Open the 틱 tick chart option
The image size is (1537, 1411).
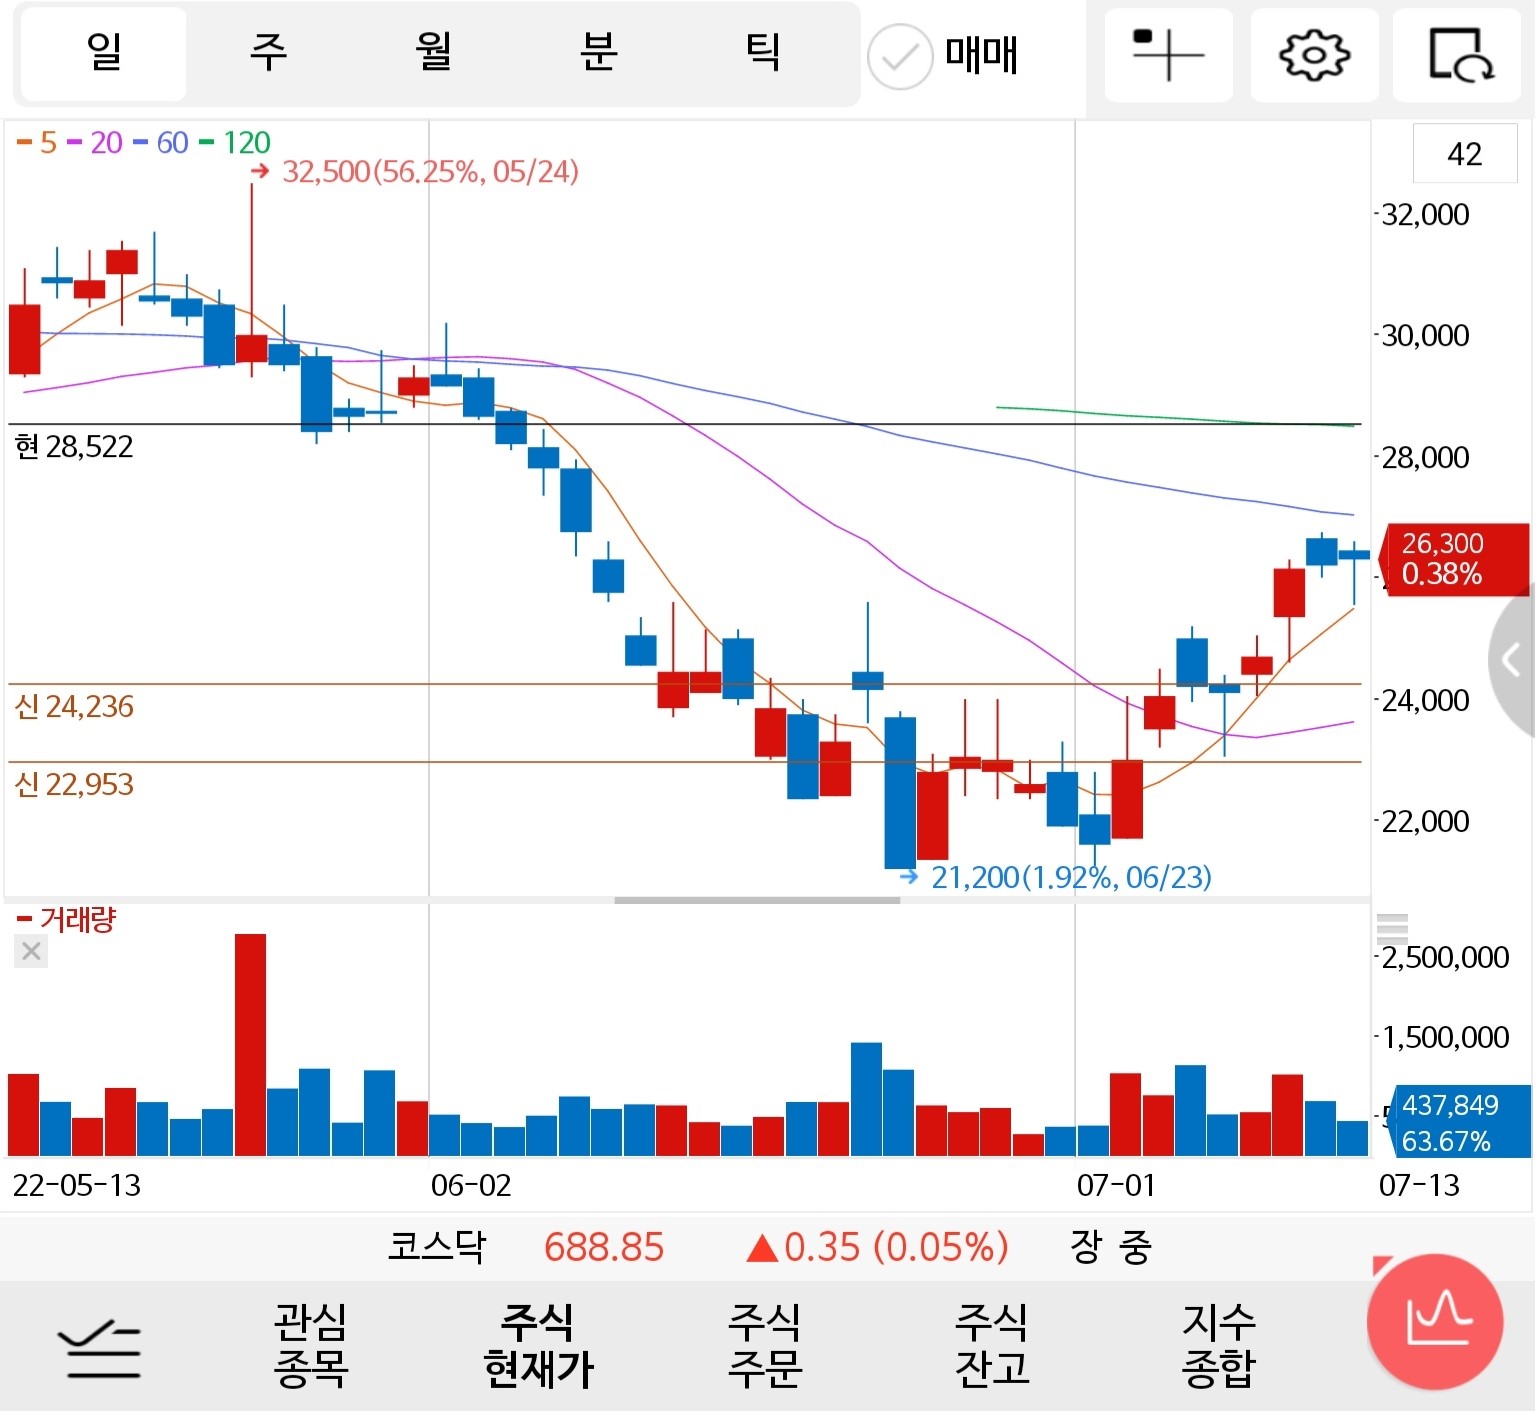pyautogui.click(x=762, y=55)
